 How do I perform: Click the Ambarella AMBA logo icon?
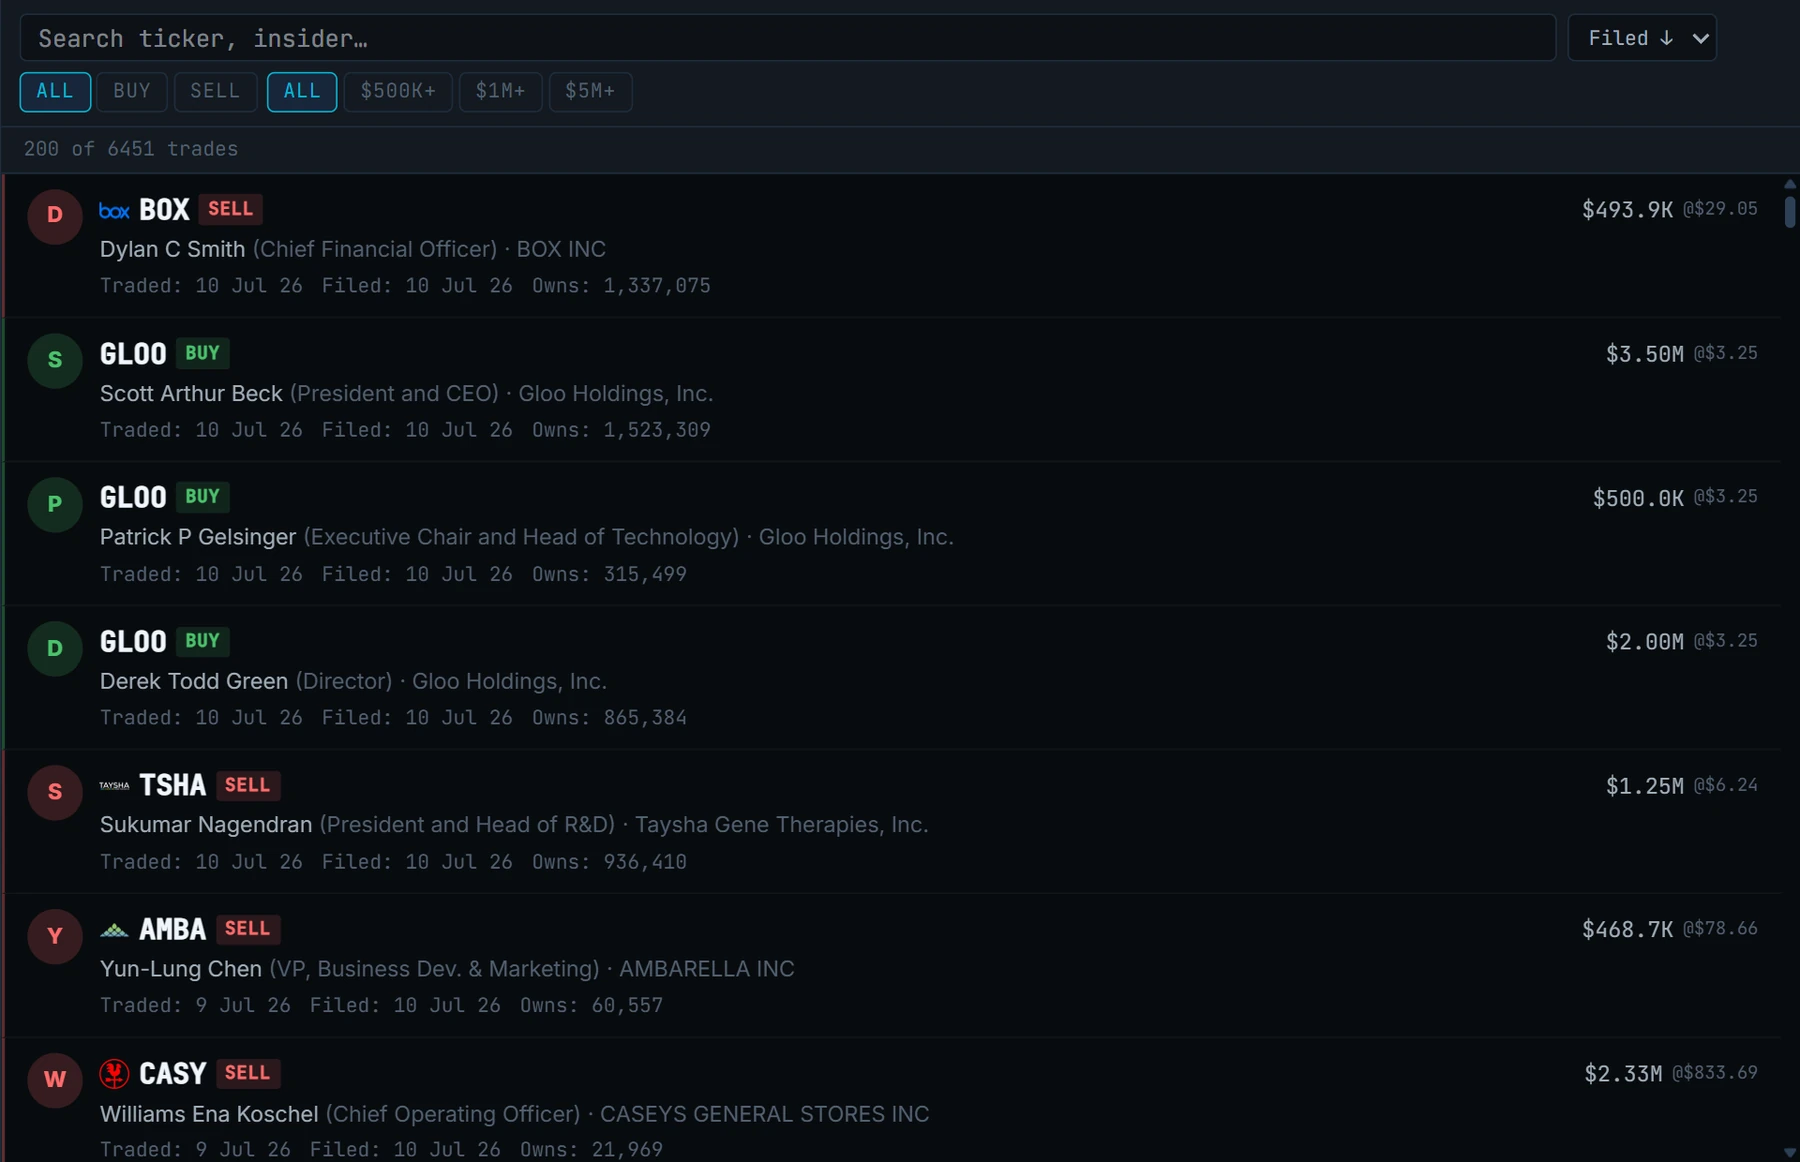(x=114, y=930)
